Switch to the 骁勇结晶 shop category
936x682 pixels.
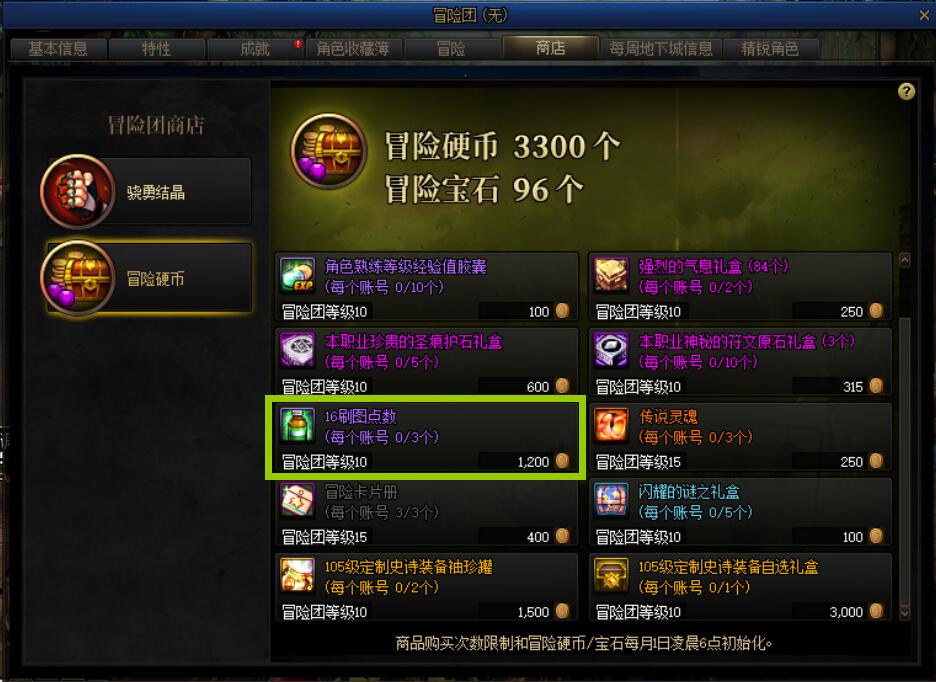pyautogui.click(x=147, y=192)
